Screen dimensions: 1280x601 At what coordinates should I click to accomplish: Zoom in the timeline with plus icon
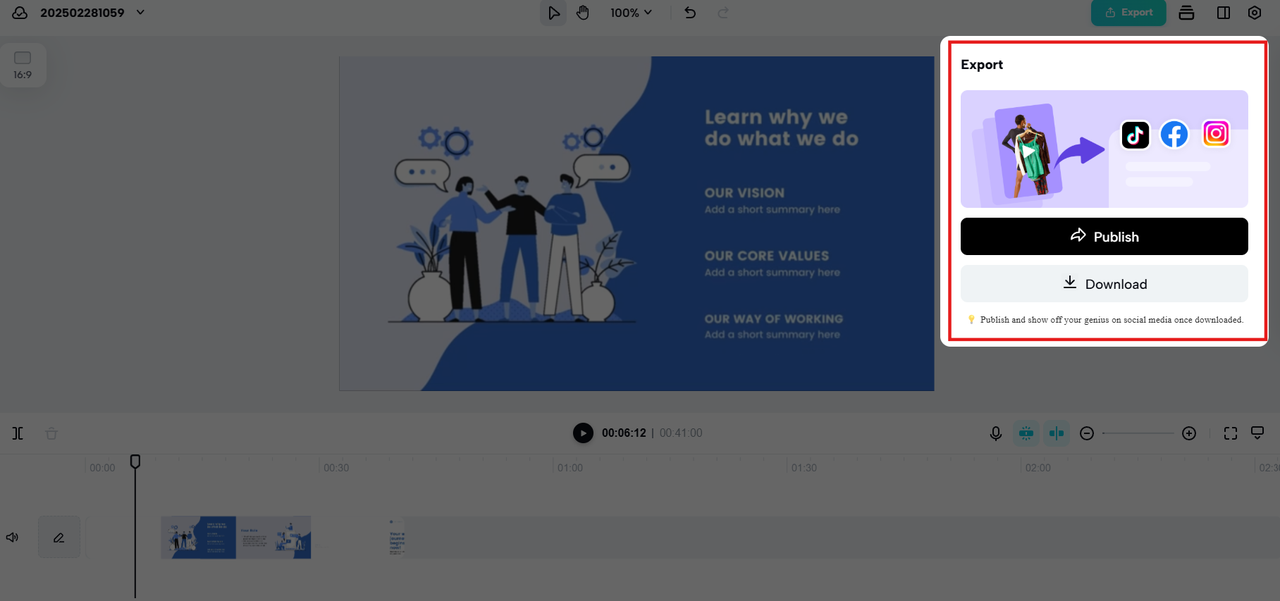pyautogui.click(x=1189, y=433)
